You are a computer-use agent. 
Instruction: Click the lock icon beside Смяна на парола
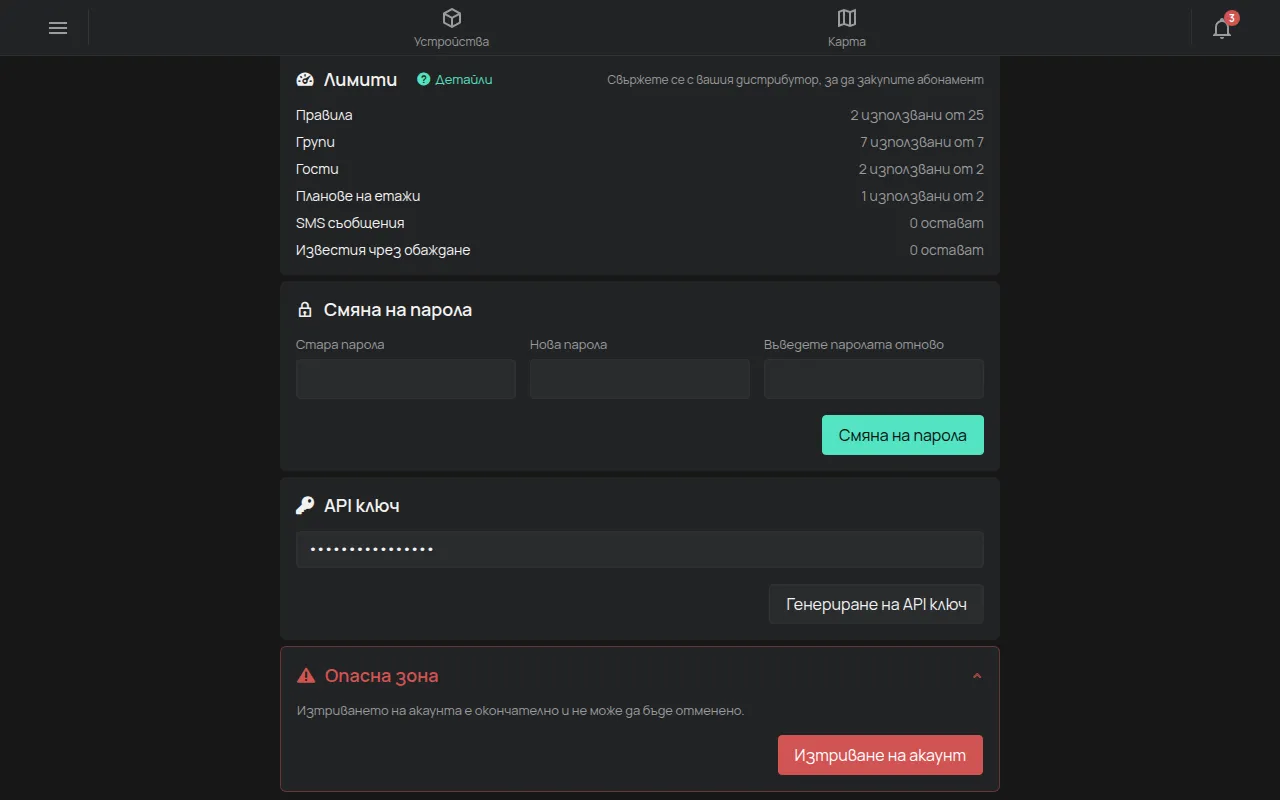306,310
